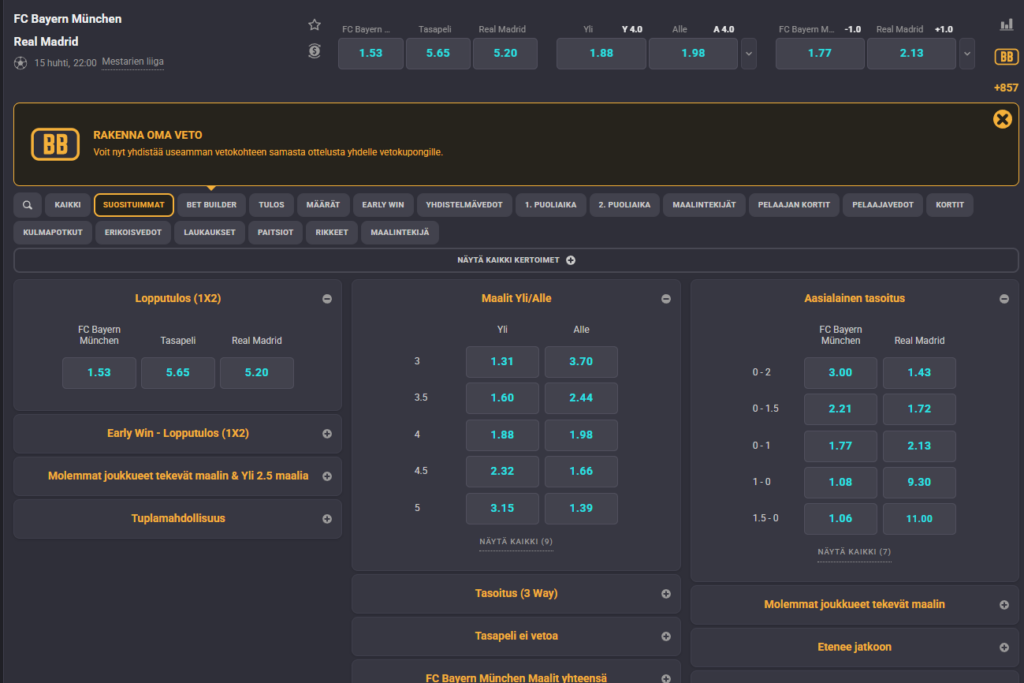Click the BB logo in the banner
The width and height of the screenshot is (1024, 683).
pyautogui.click(x=56, y=144)
